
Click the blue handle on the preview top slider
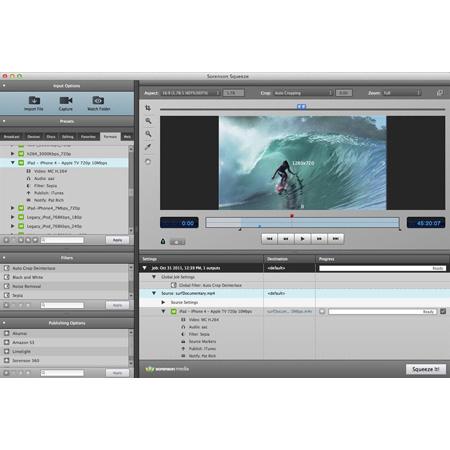coord(301,106)
